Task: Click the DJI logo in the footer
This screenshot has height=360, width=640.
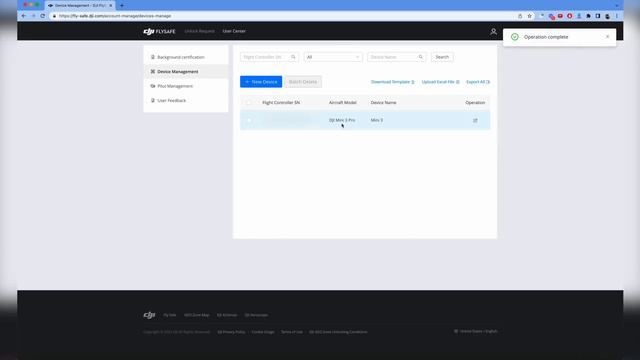Action: click(149, 315)
